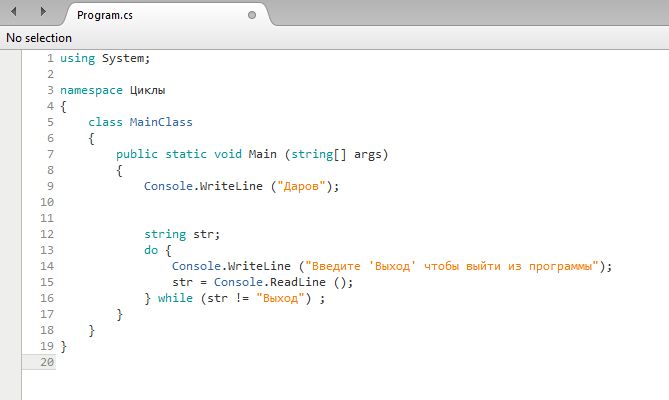Click line number 13 in the gutter
Image resolution: width=669 pixels, height=400 pixels.
coord(47,250)
